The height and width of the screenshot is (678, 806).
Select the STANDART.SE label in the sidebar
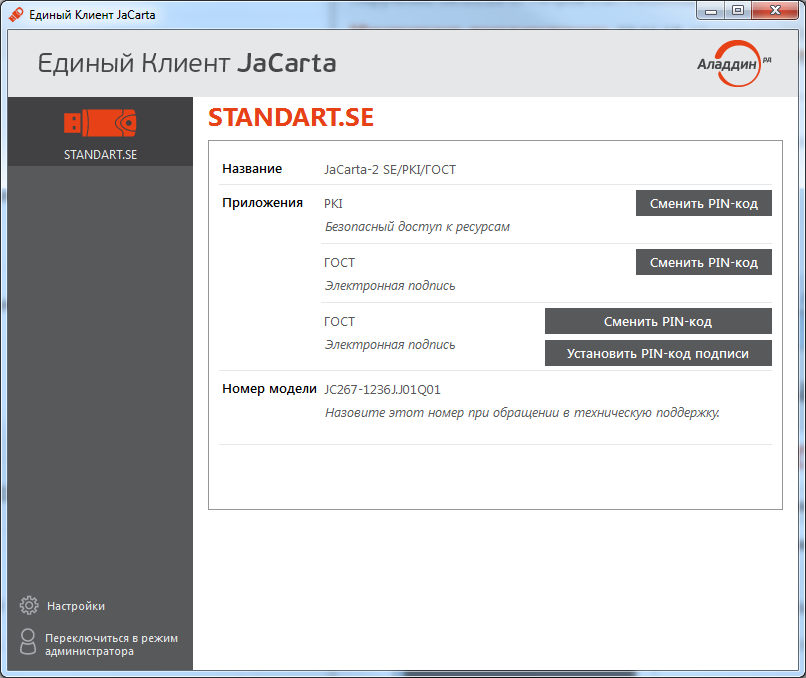coord(100,154)
